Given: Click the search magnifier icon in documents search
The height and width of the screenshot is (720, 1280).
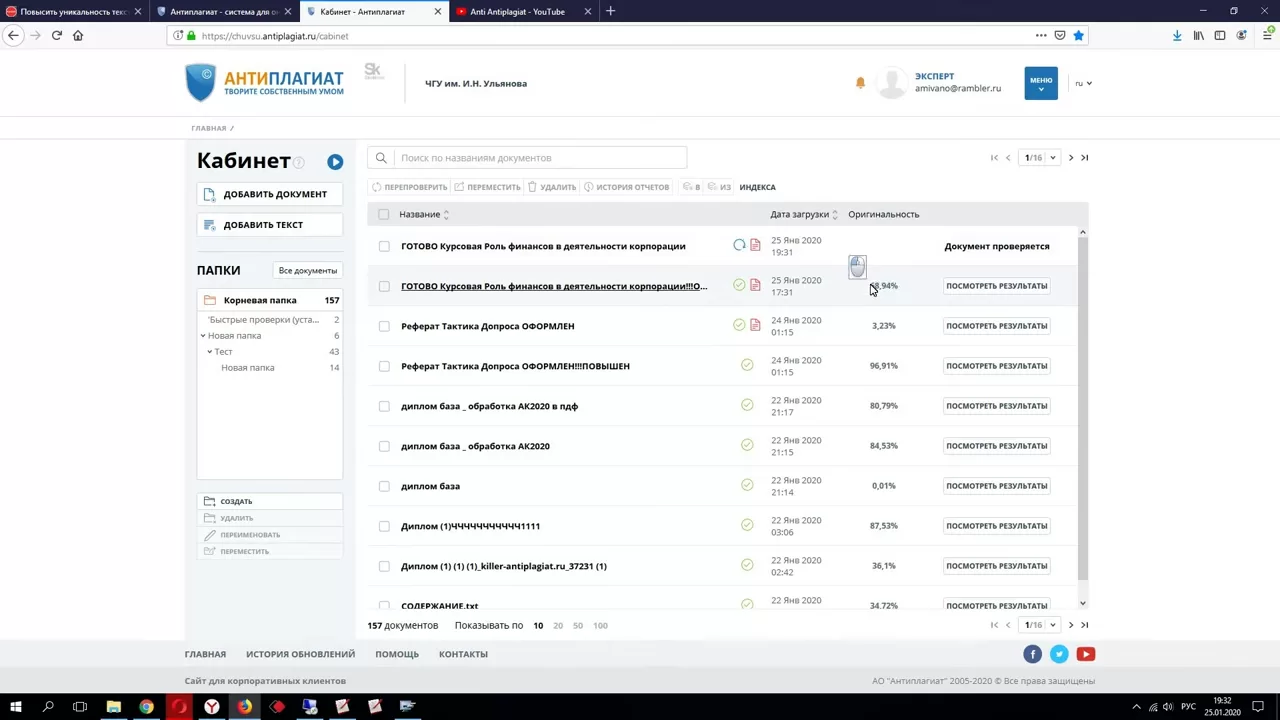Looking at the screenshot, I should click(381, 158).
